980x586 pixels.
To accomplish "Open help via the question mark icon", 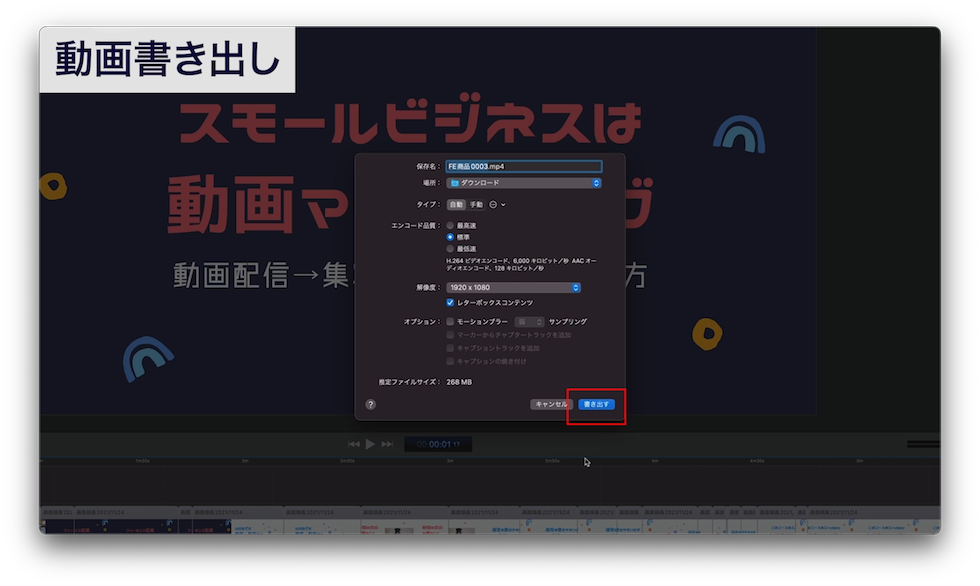I will pyautogui.click(x=371, y=402).
